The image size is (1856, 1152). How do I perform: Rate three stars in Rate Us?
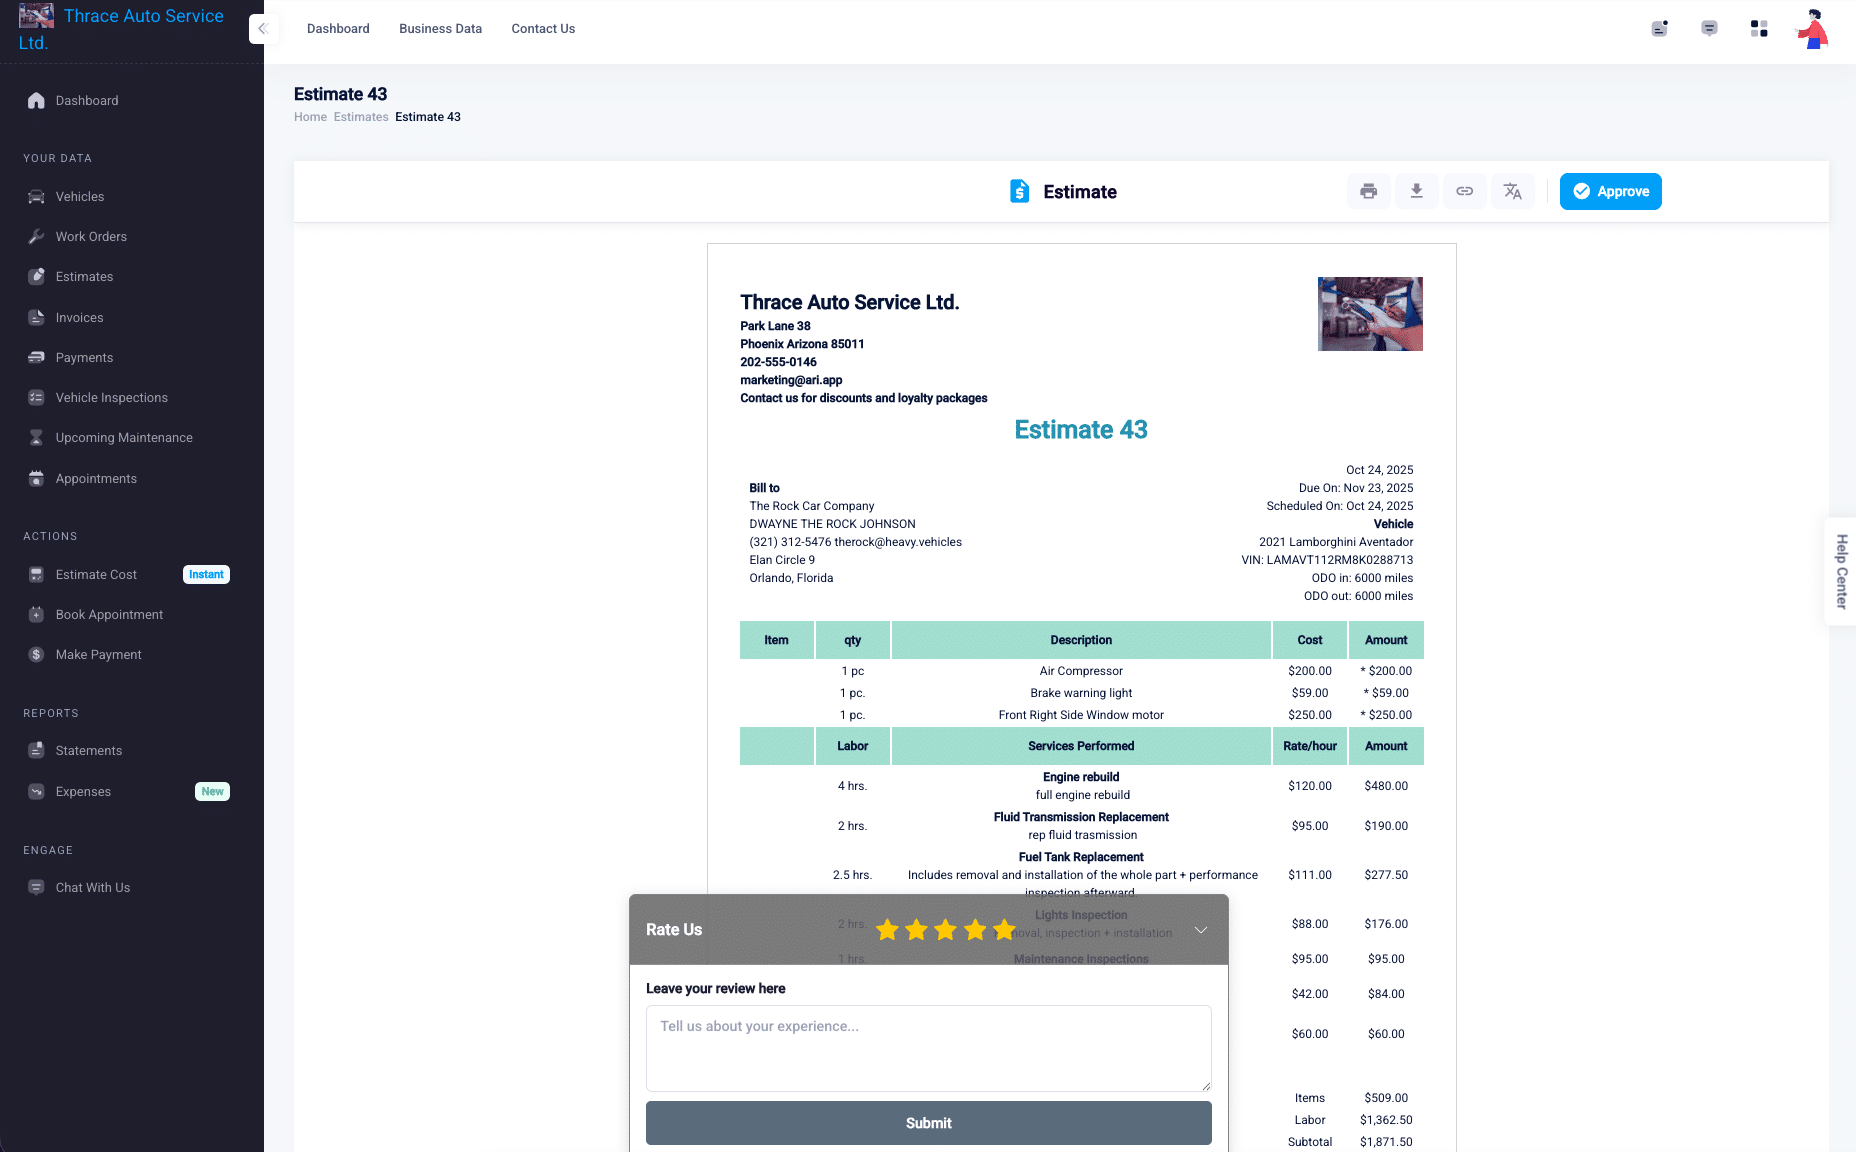coord(945,930)
